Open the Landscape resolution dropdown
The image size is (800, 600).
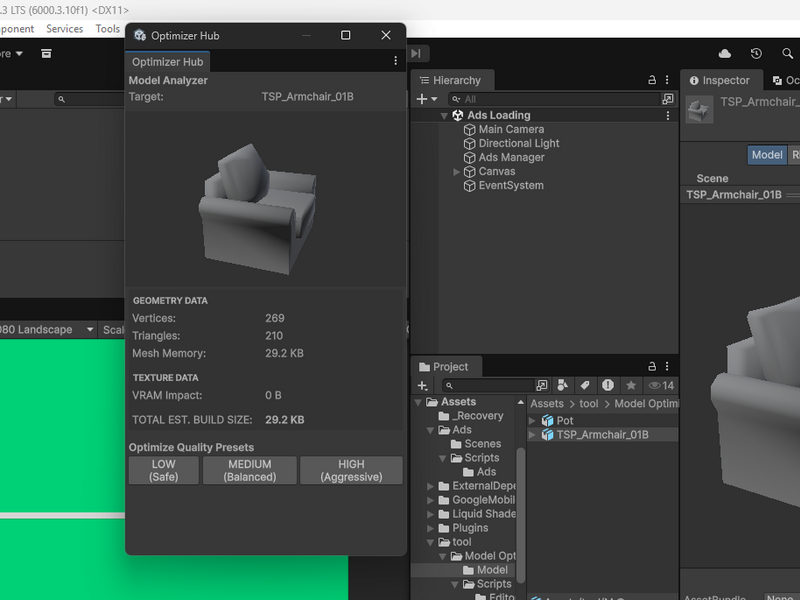[x=47, y=330]
